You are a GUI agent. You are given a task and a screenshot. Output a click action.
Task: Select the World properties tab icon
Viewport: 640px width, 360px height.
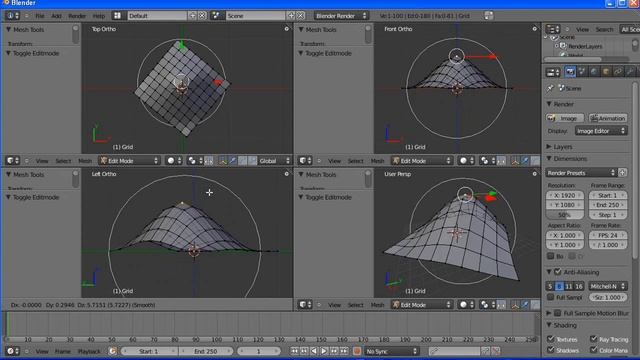pos(594,72)
